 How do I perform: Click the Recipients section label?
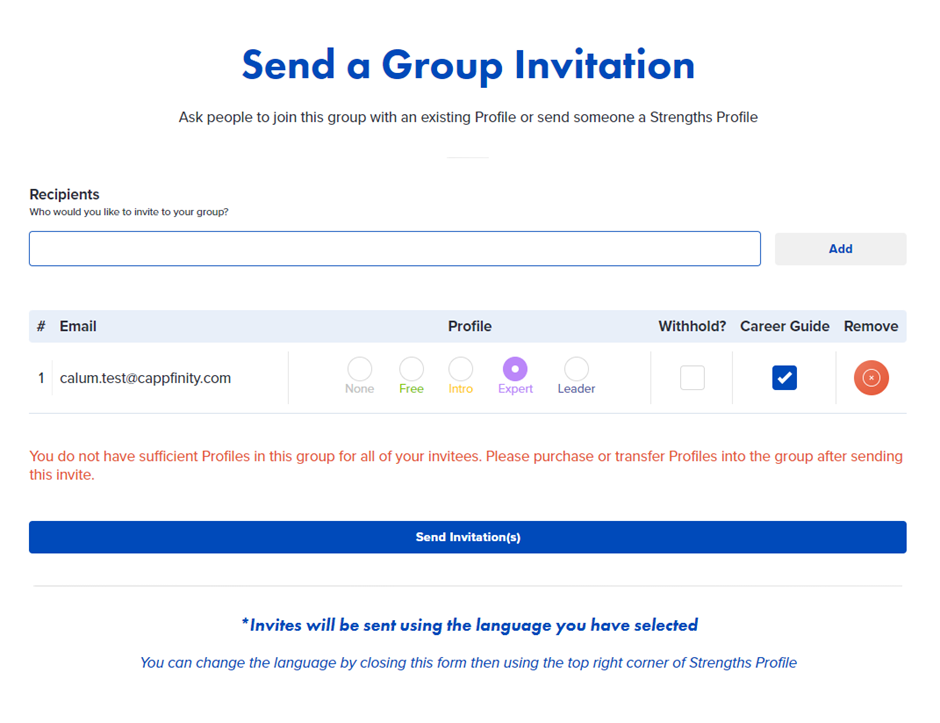[x=64, y=194]
